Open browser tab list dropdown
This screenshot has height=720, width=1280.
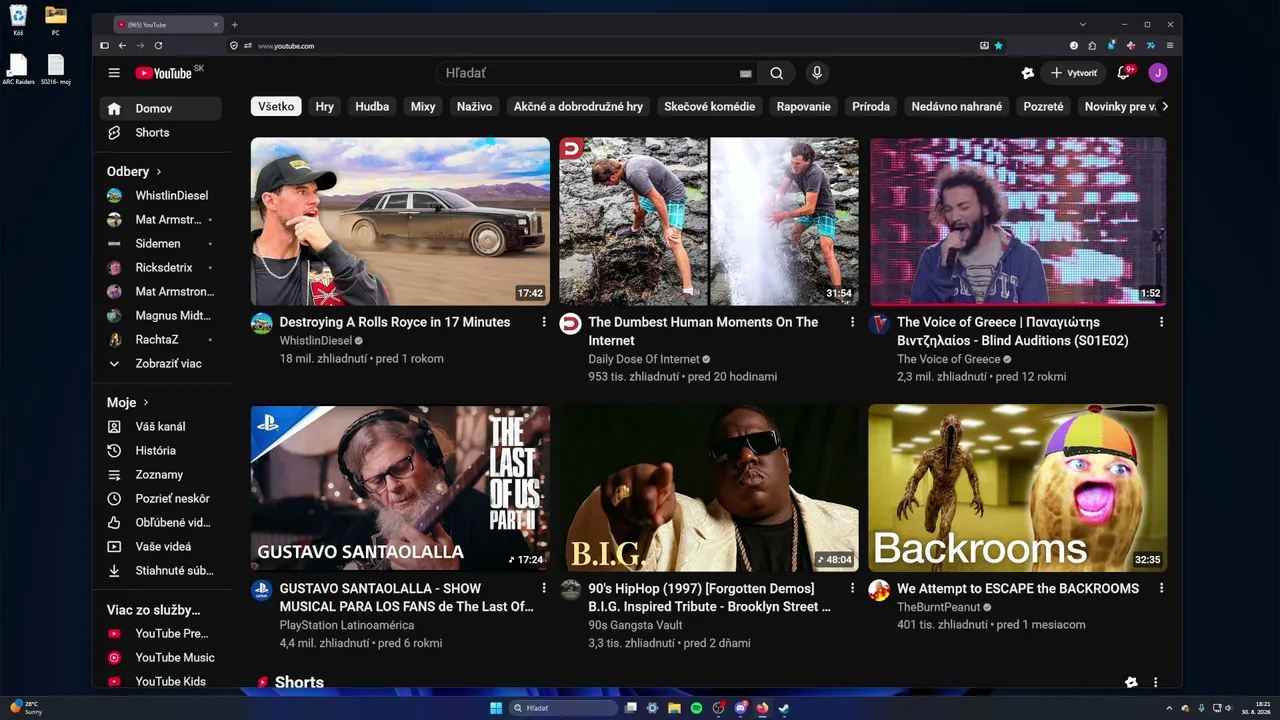[x=1082, y=24]
